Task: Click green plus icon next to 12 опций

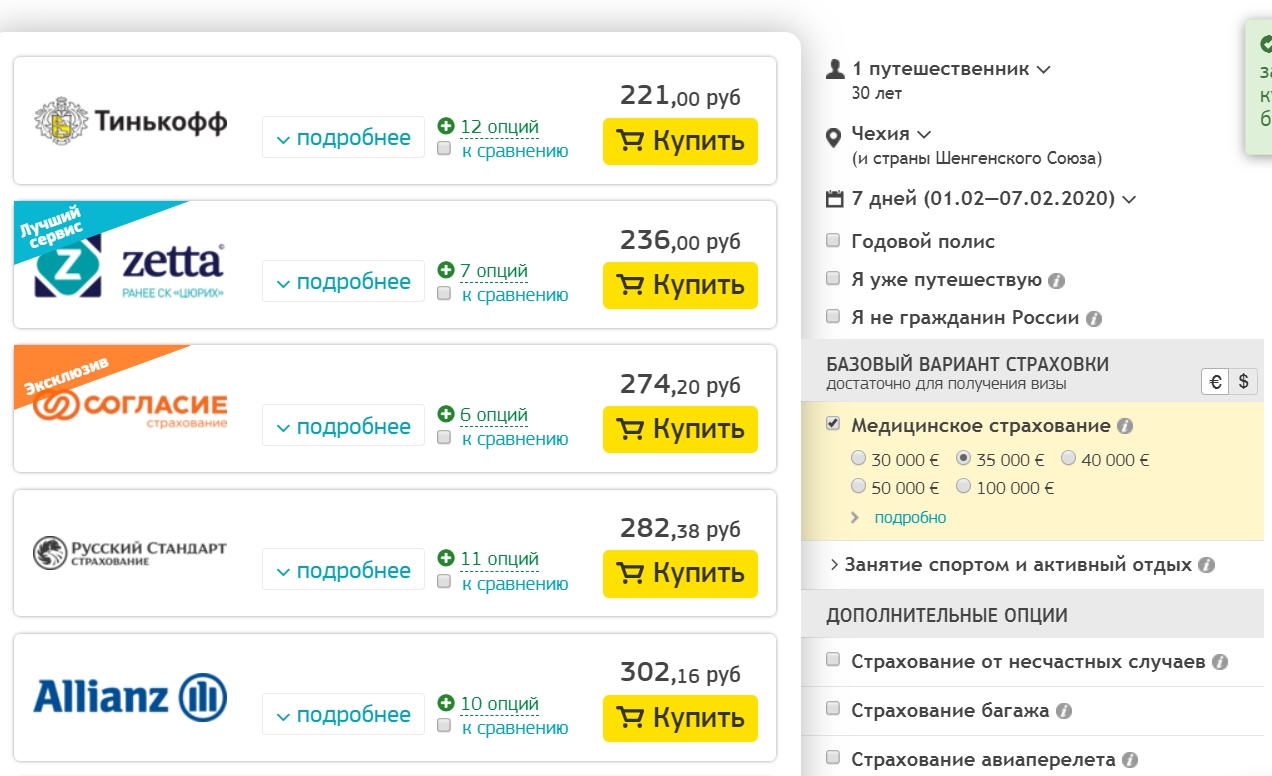Action: click(x=446, y=126)
